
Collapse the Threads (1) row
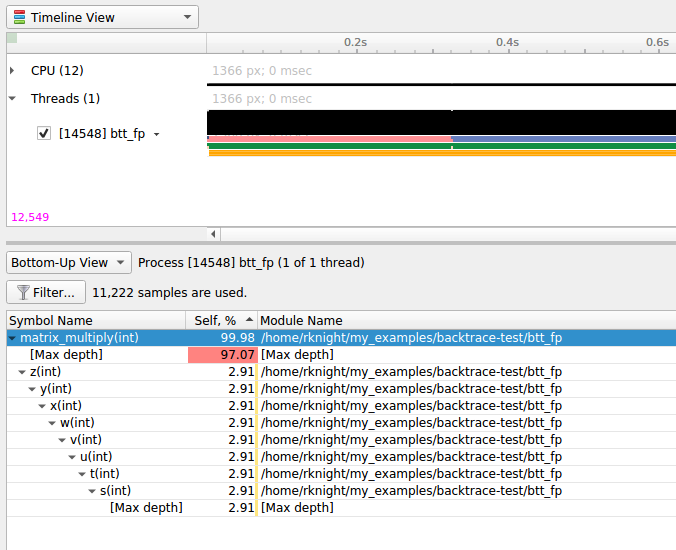tap(12, 98)
